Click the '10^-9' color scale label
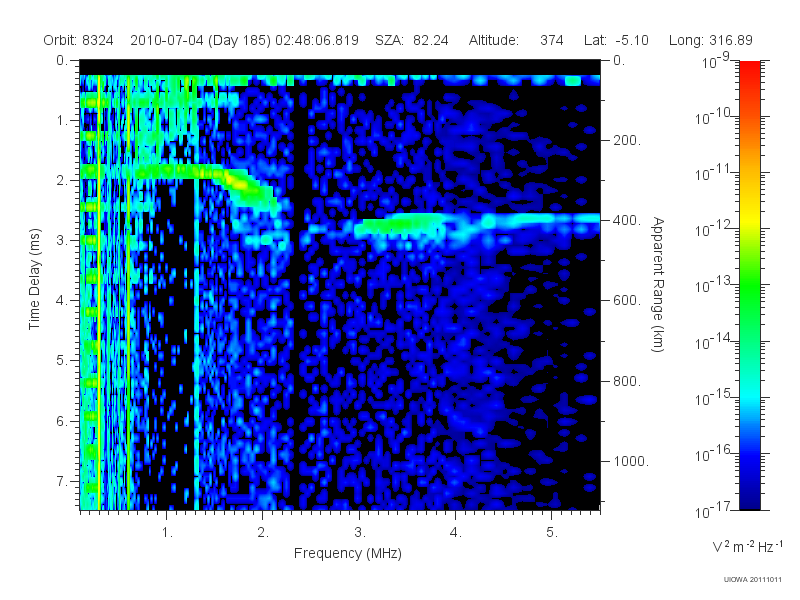This screenshot has height=600, width=800. pos(716,60)
